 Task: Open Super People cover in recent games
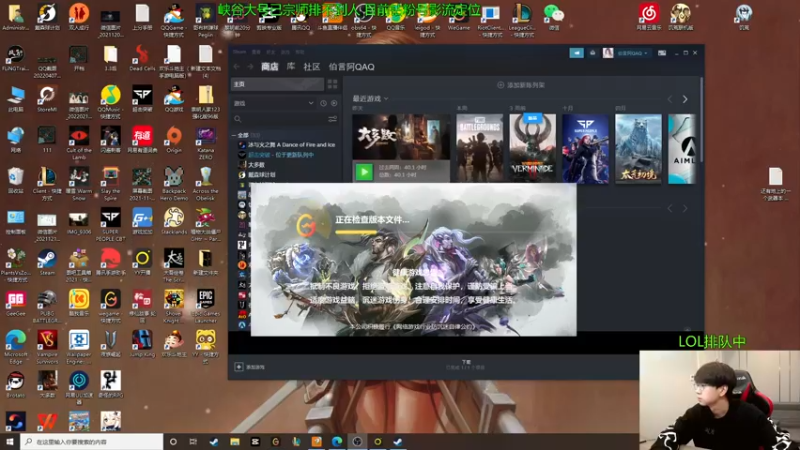click(585, 148)
